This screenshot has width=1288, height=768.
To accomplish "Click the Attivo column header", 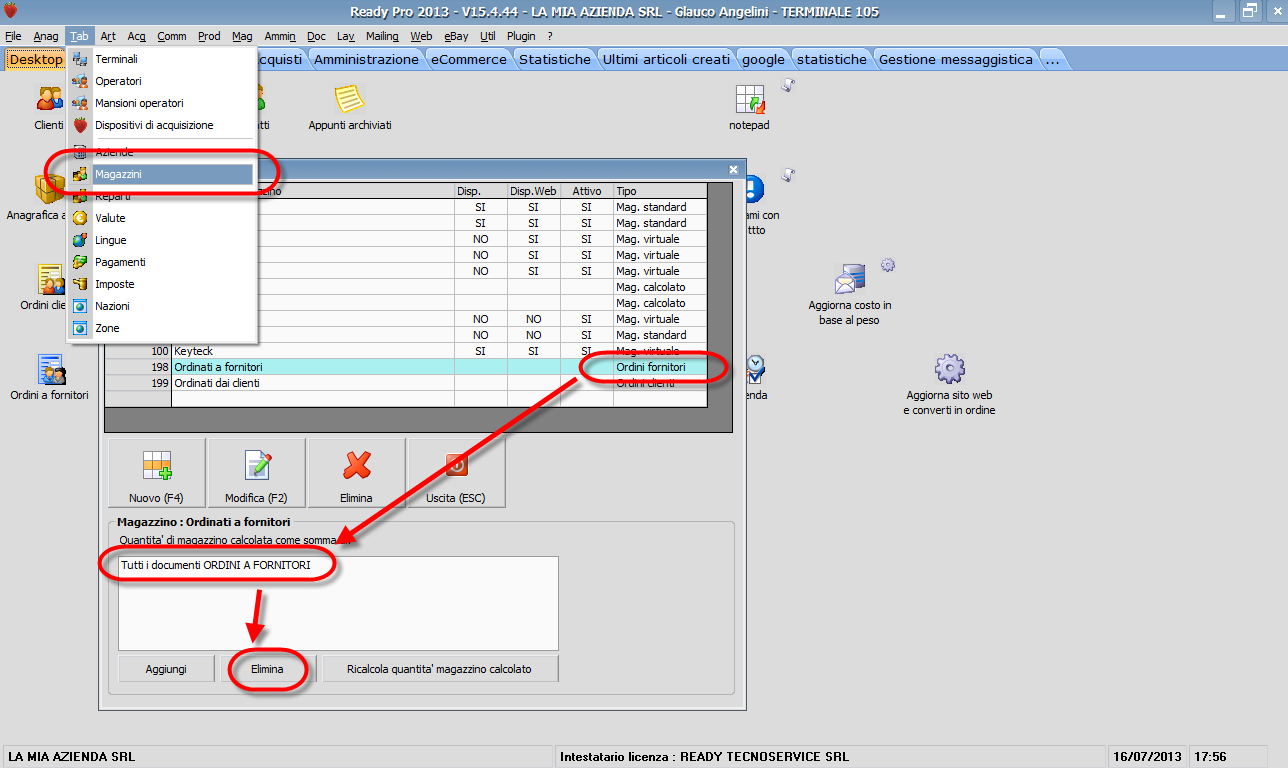I will tap(587, 191).
